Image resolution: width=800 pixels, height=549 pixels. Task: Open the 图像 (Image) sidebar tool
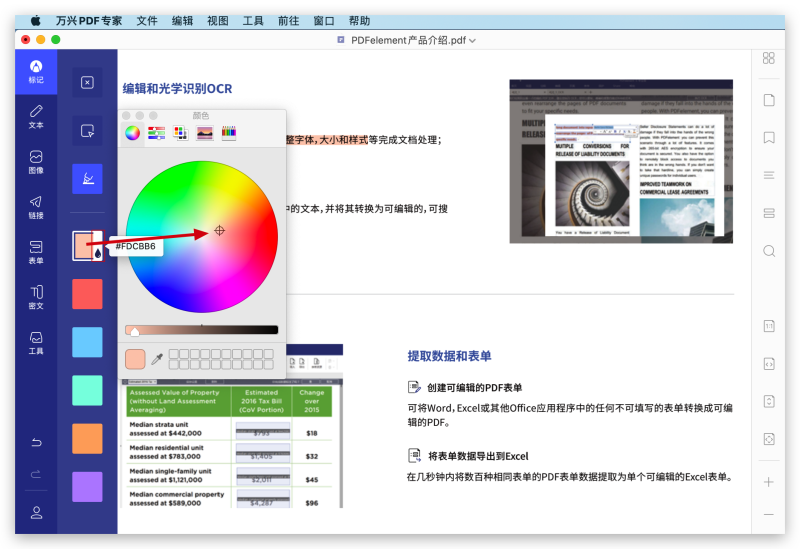click(36, 162)
